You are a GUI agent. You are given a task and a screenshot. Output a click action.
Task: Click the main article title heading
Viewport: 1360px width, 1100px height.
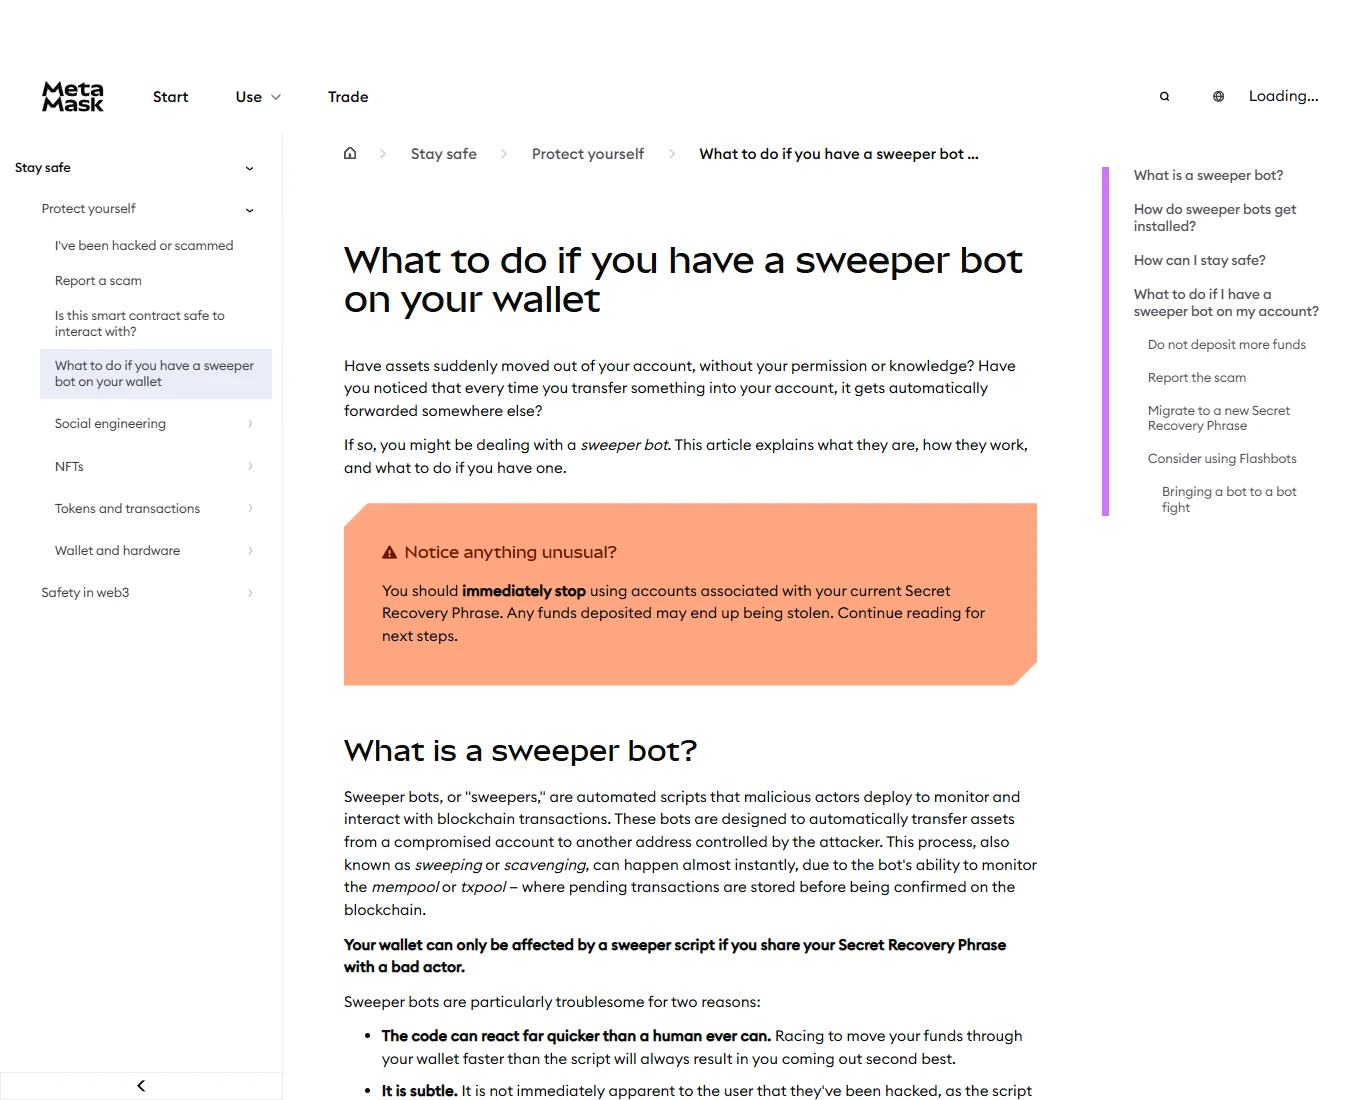[x=683, y=280]
